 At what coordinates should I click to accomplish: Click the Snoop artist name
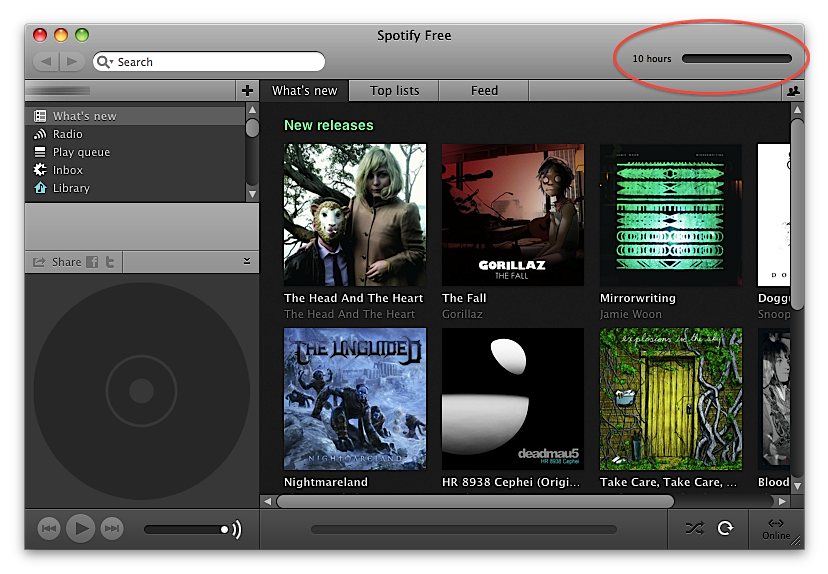(x=774, y=314)
